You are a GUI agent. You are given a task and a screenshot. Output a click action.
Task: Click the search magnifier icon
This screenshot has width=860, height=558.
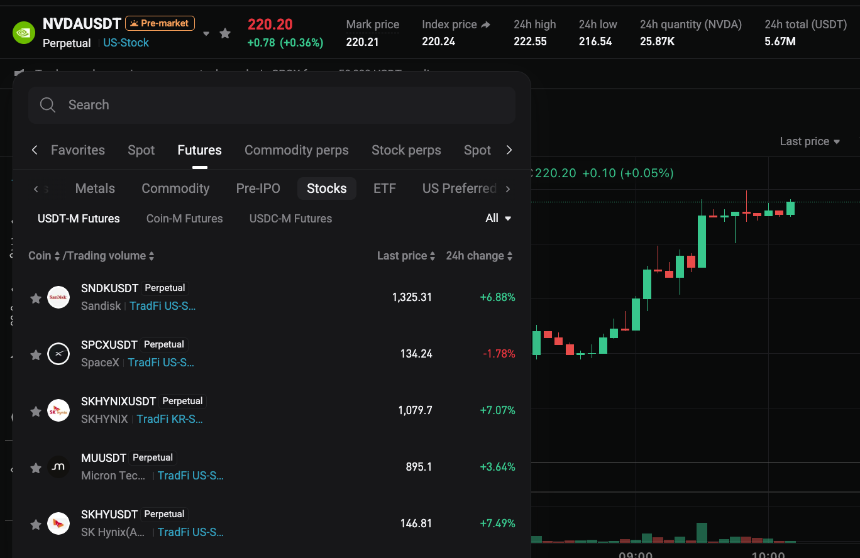pyautogui.click(x=48, y=105)
